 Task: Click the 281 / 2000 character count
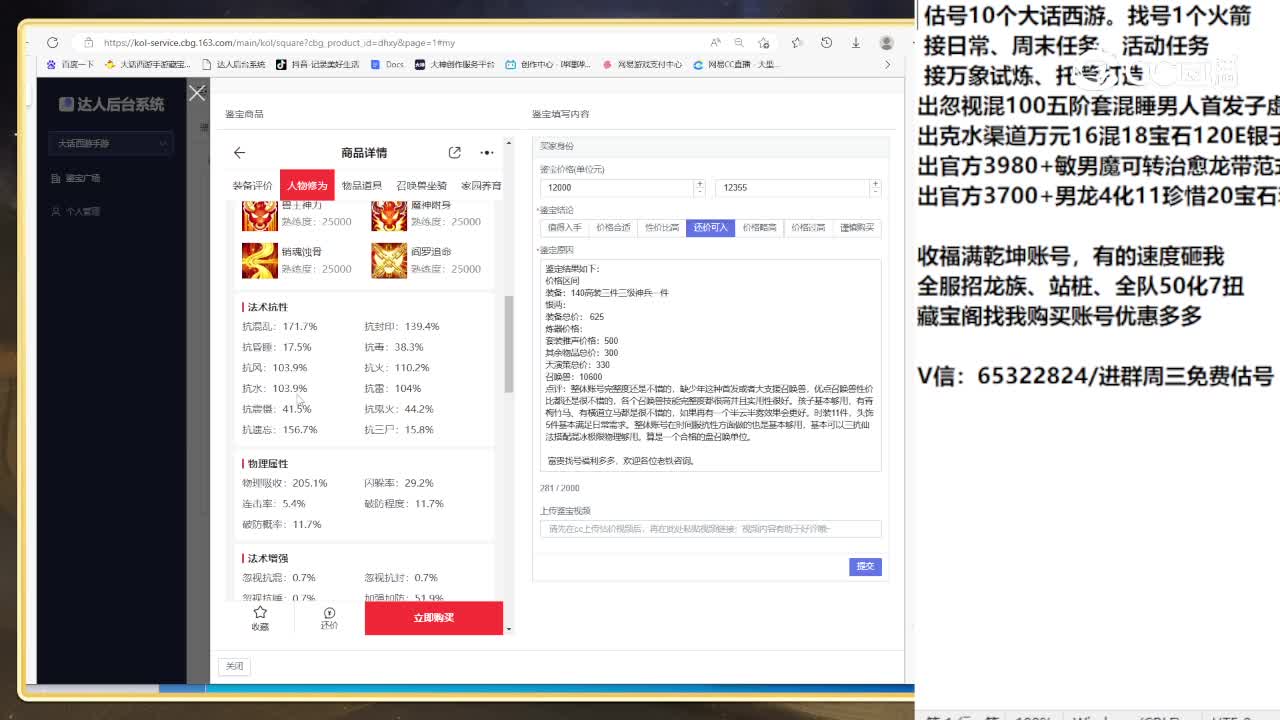click(x=560, y=488)
